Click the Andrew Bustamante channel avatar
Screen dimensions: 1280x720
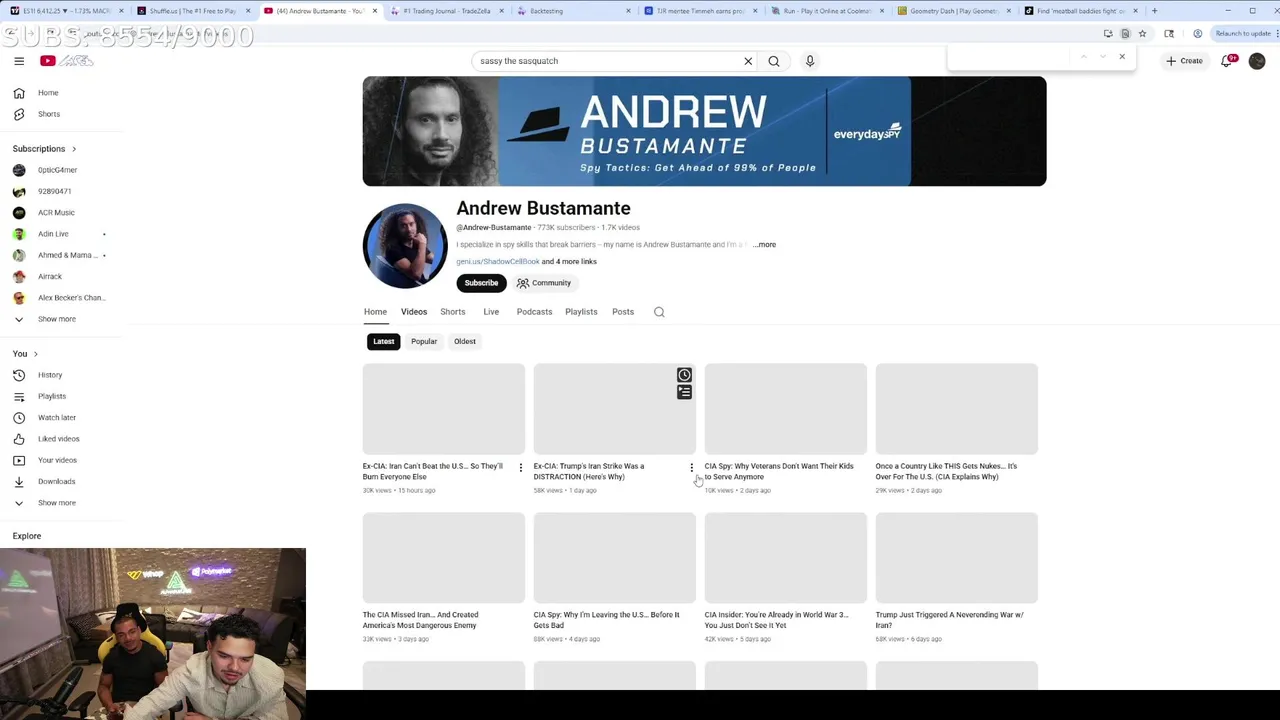pyautogui.click(x=405, y=246)
